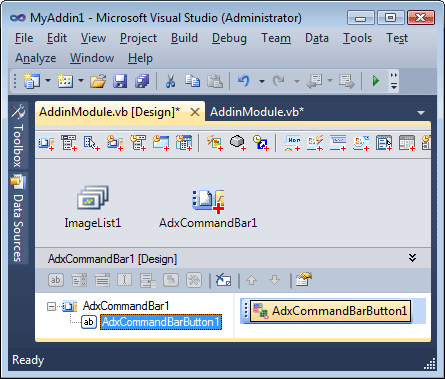Open the Team menu

[276, 38]
